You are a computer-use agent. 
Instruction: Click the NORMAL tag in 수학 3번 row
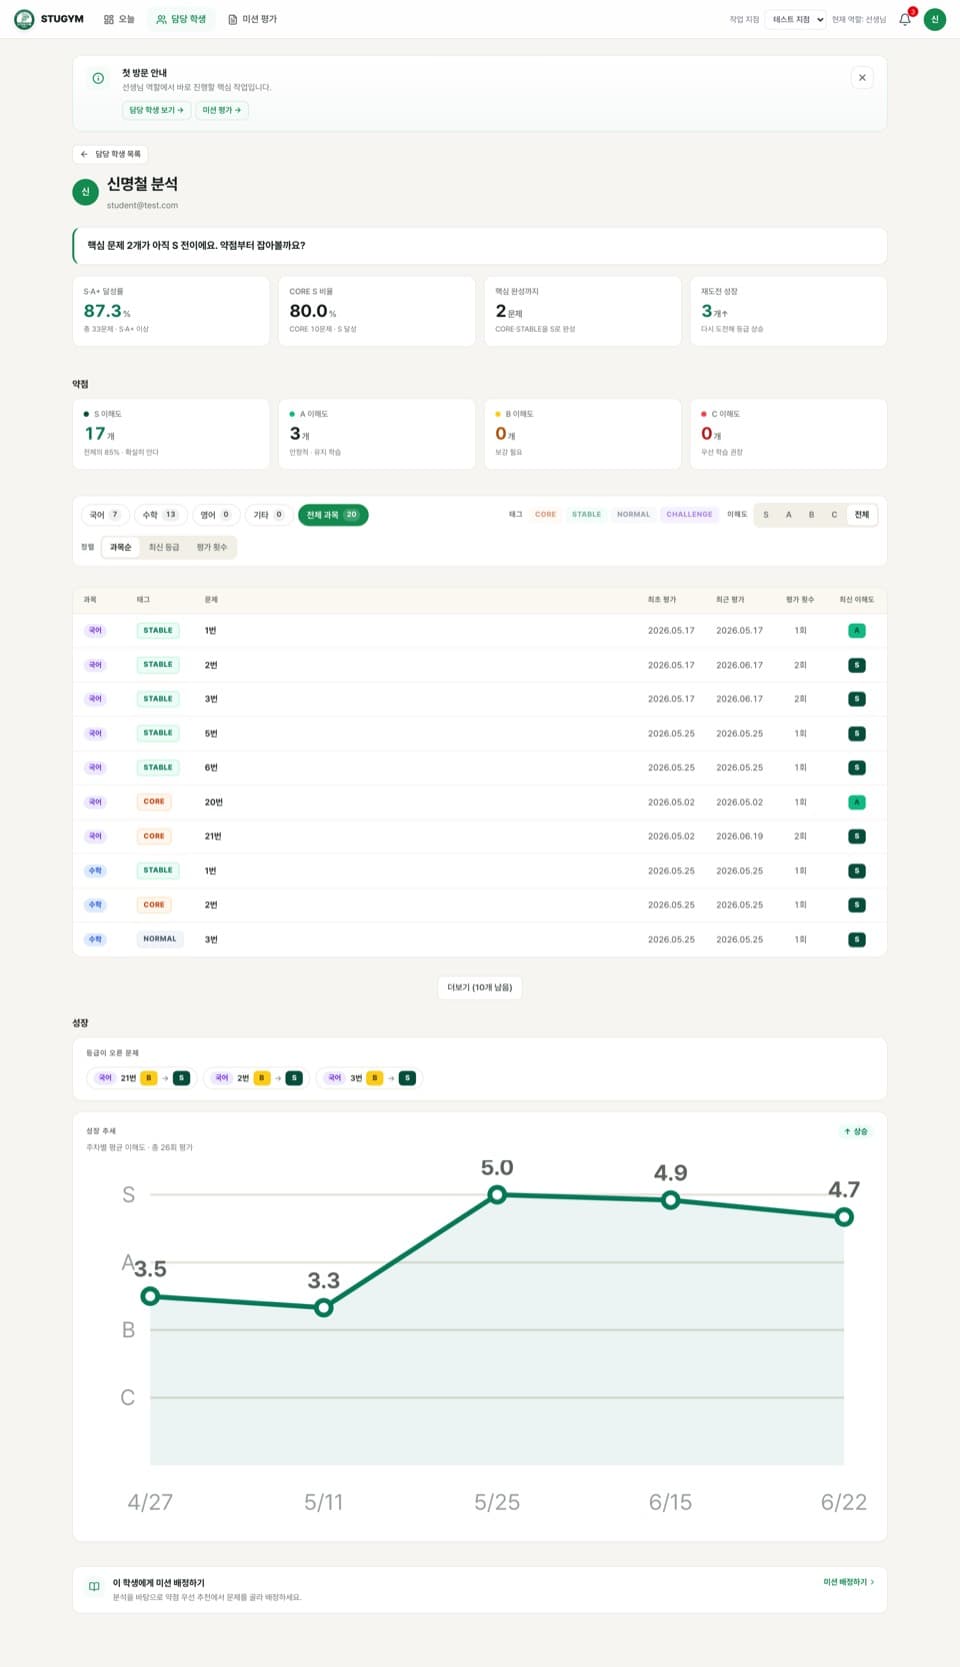pos(160,939)
